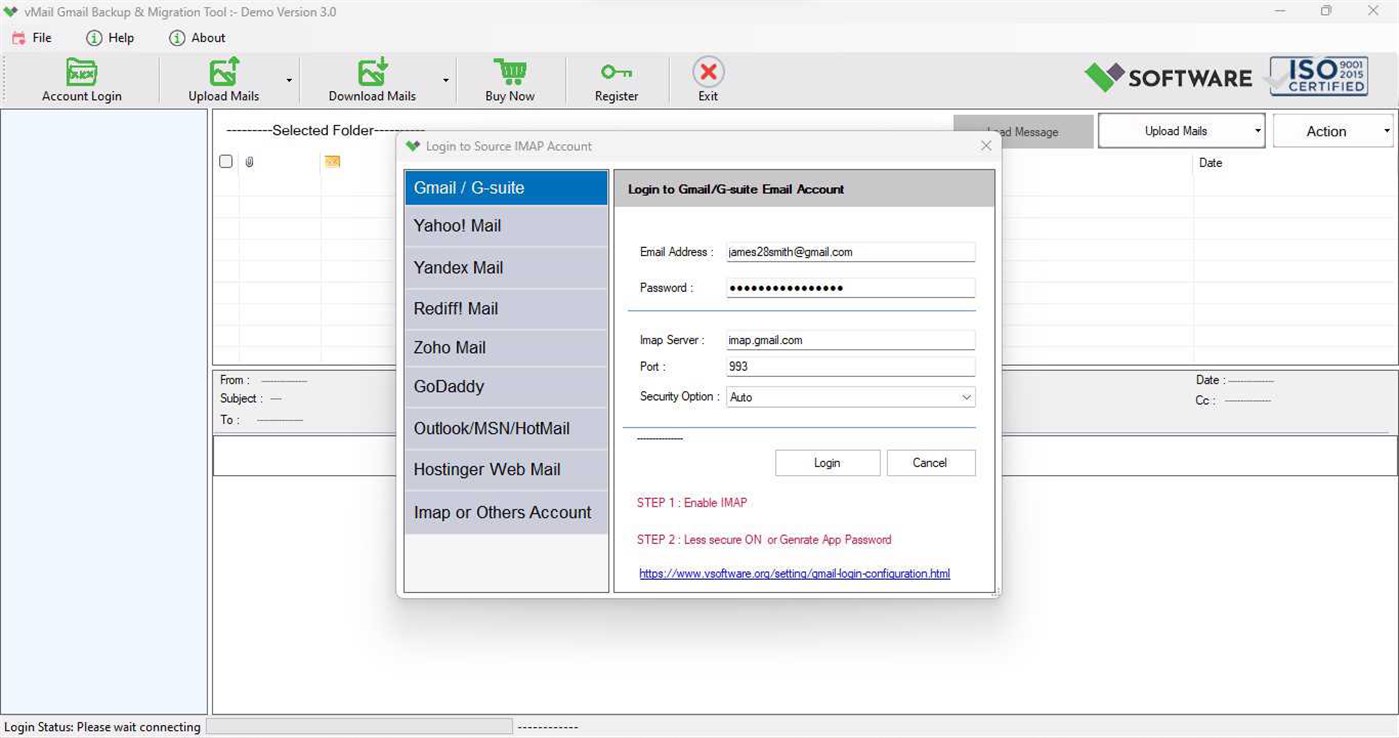Open the Buy Now cart icon
The height and width of the screenshot is (738, 1399).
(510, 73)
